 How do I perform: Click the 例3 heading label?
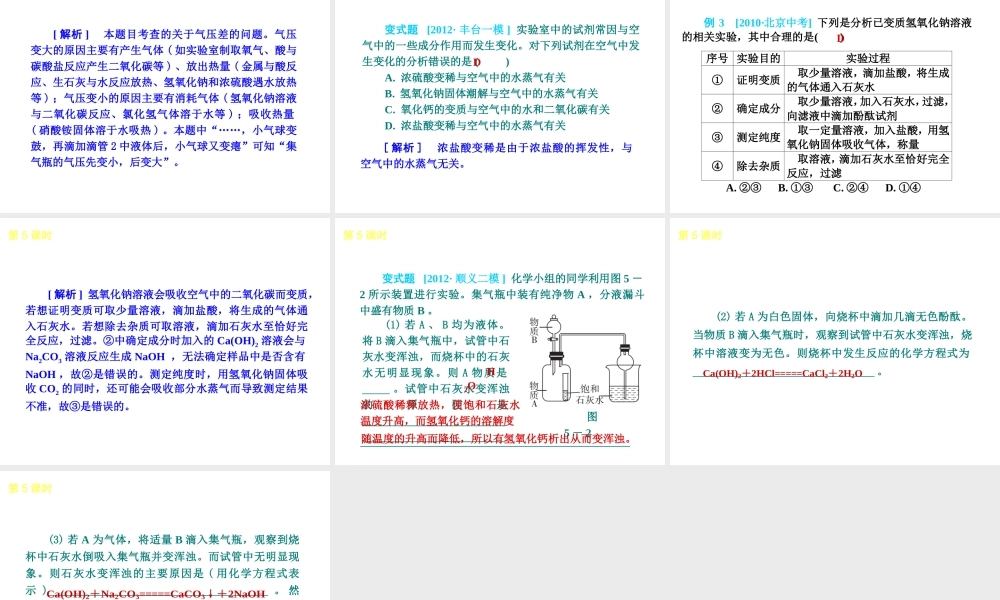714,22
